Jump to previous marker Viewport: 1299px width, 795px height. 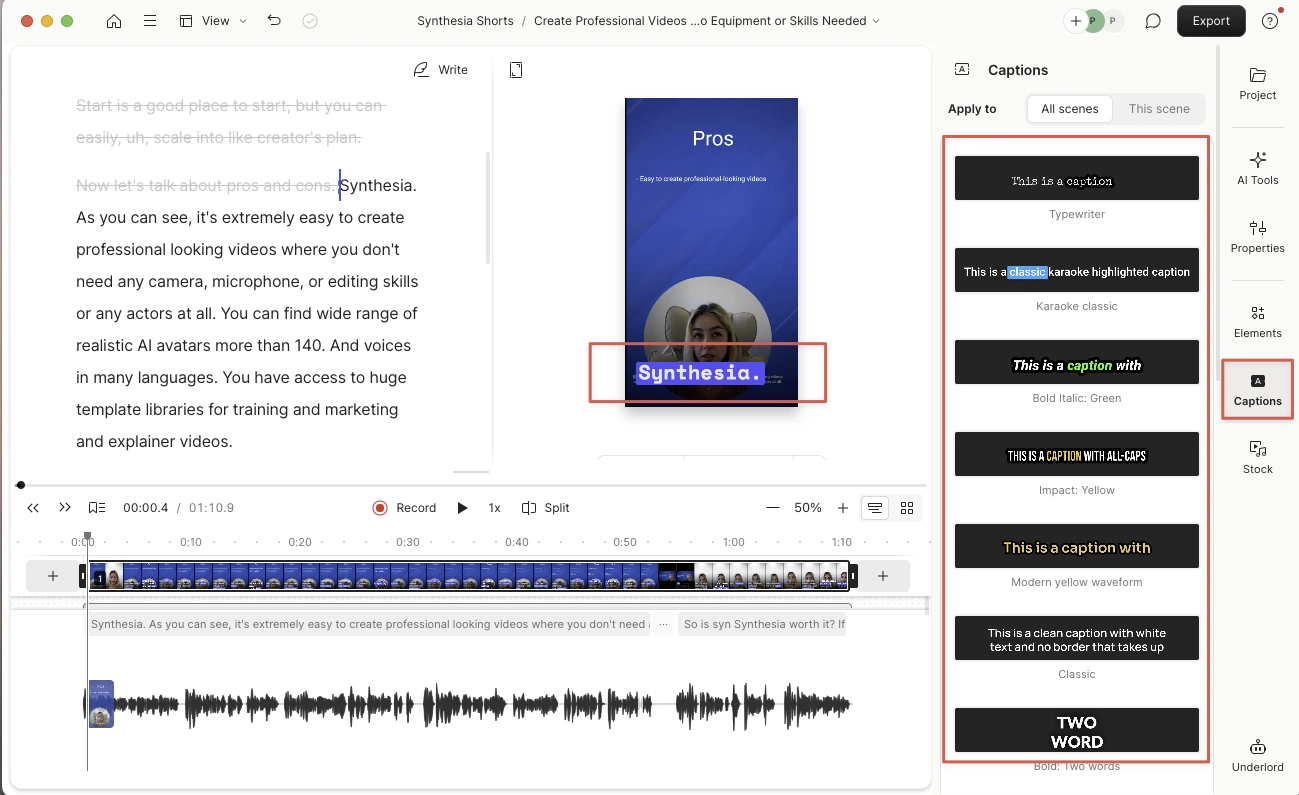tap(33, 508)
